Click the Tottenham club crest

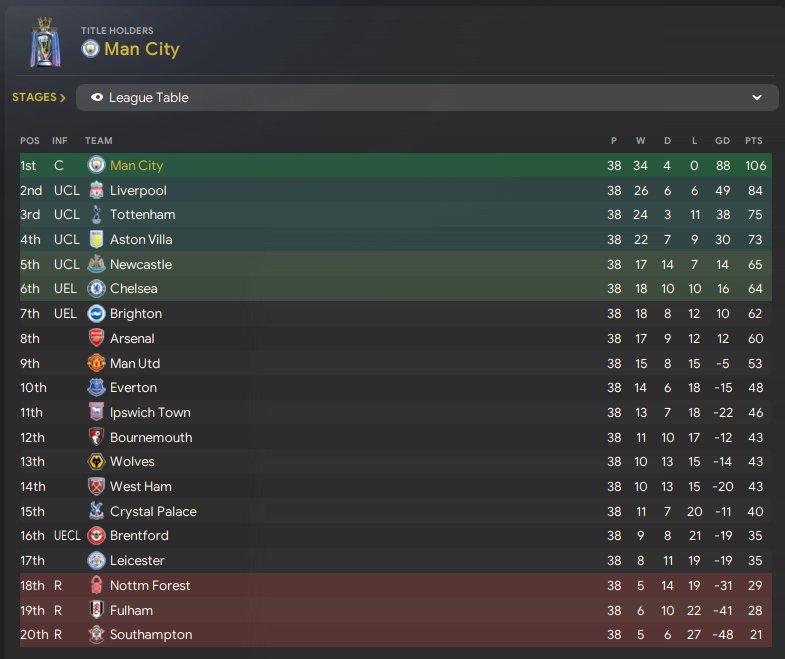(96, 215)
